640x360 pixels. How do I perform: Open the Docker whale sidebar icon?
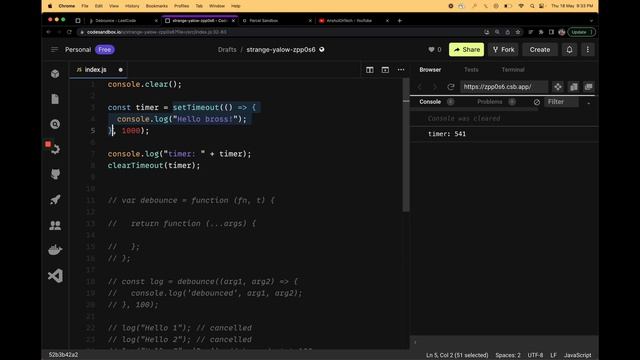pos(55,250)
